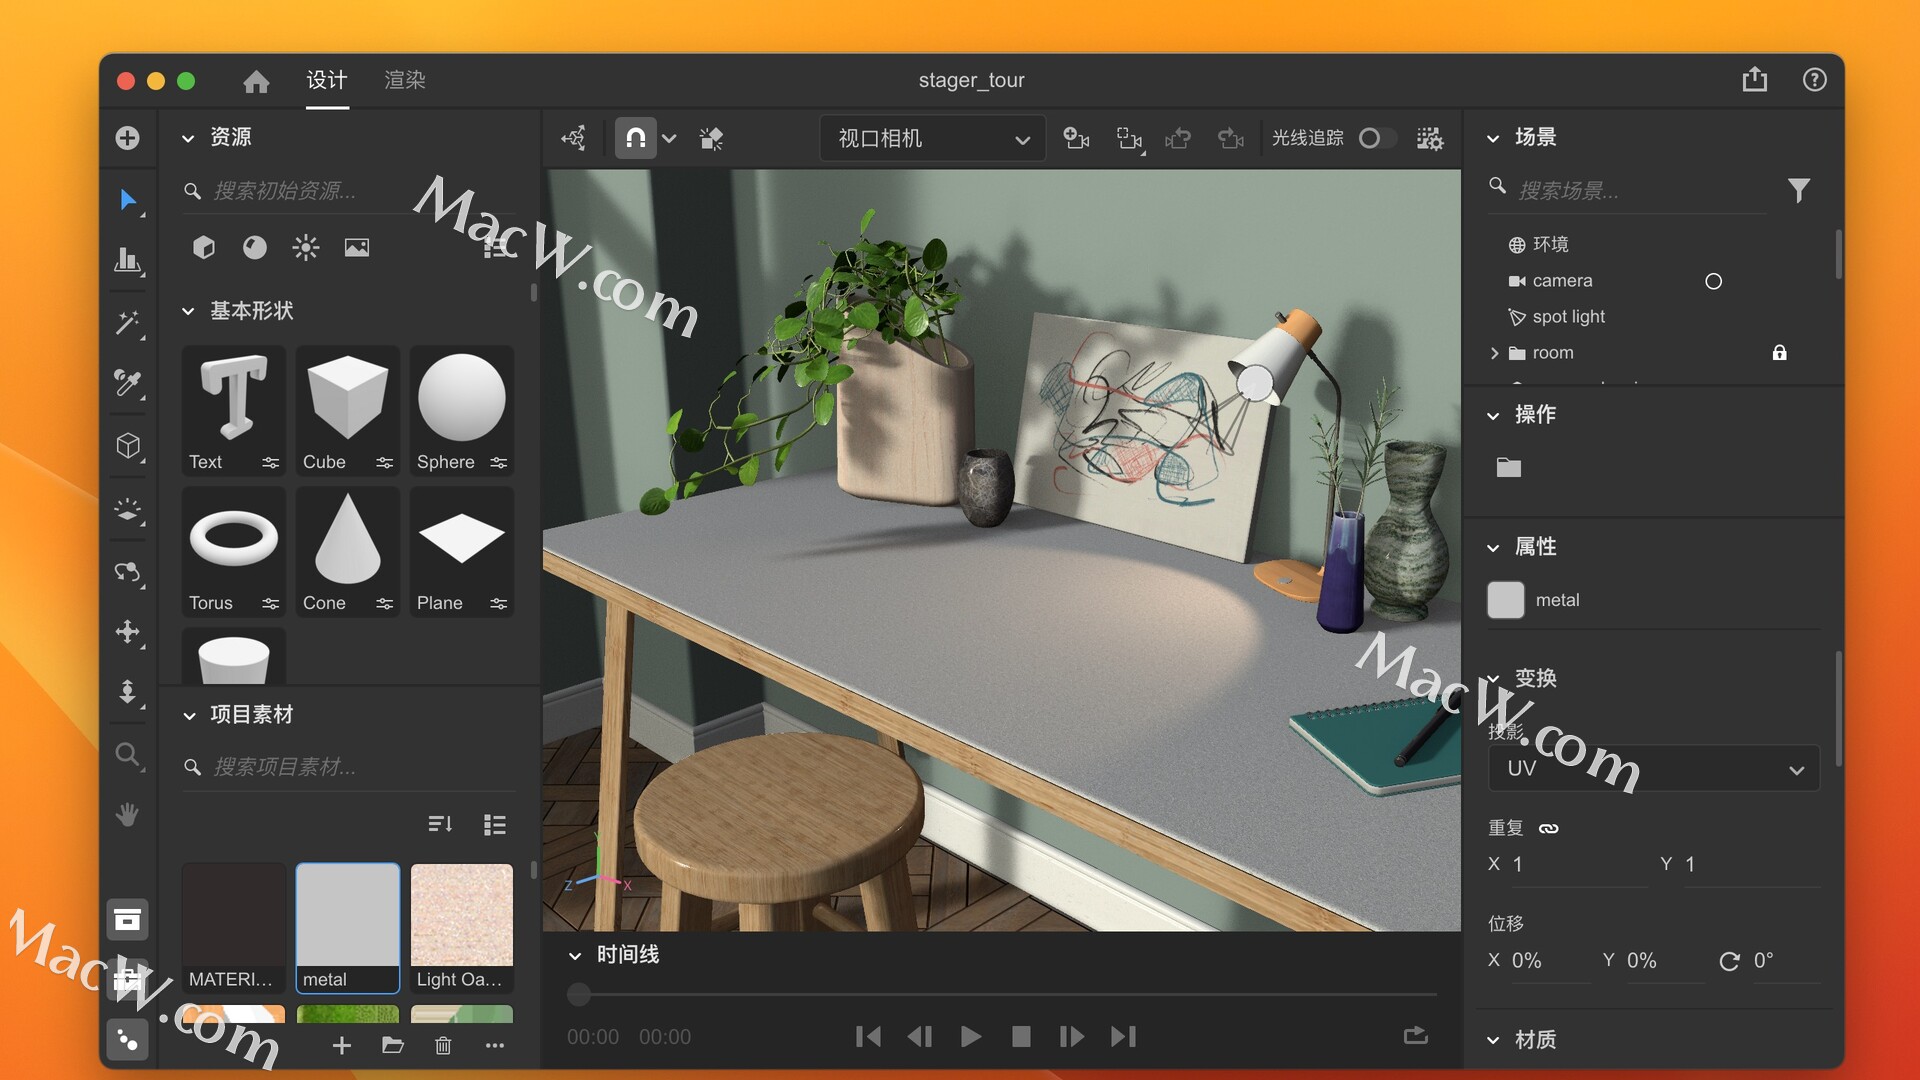Open render settings grid gear icon
Screen dimensions: 1920x1080
(1430, 138)
